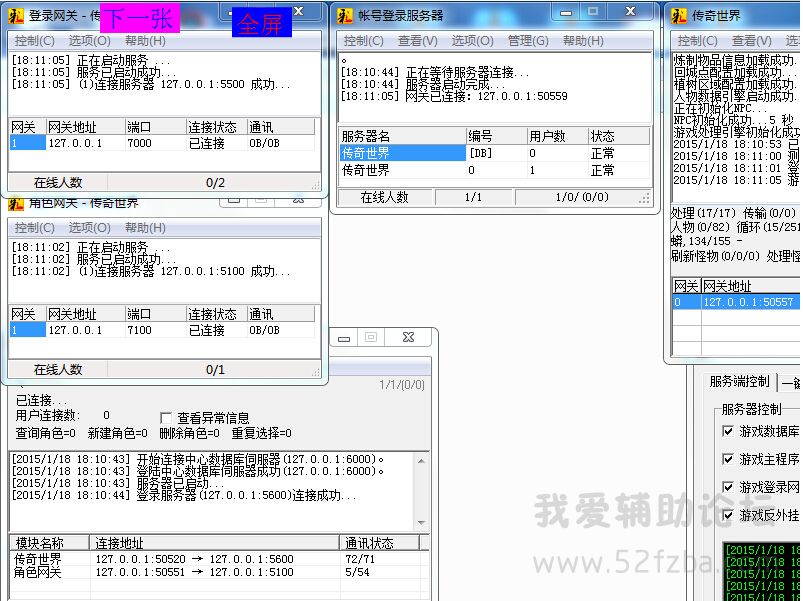The width and height of the screenshot is (803, 601).
Task: Enable 查看异常信息 checkbox
Action: click(x=167, y=418)
